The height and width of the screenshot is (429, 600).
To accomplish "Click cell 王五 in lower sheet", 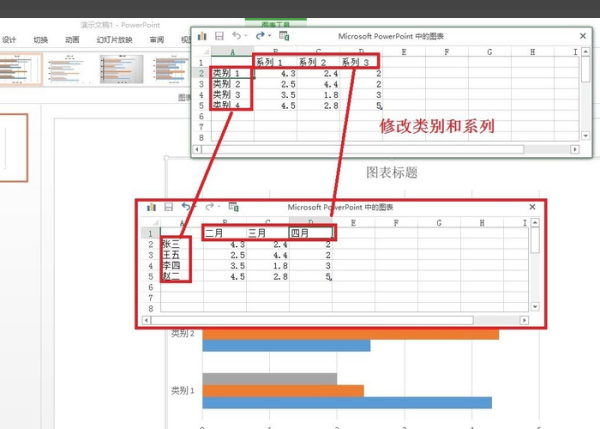I will coord(182,254).
